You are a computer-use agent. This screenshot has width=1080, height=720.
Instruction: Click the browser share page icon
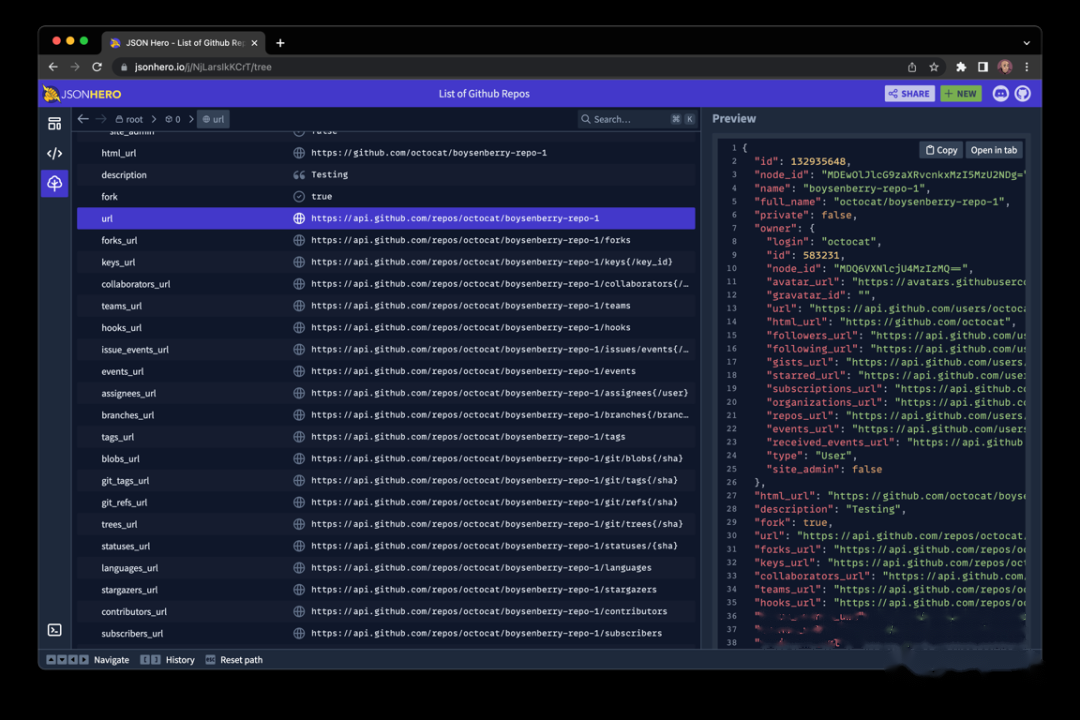912,67
